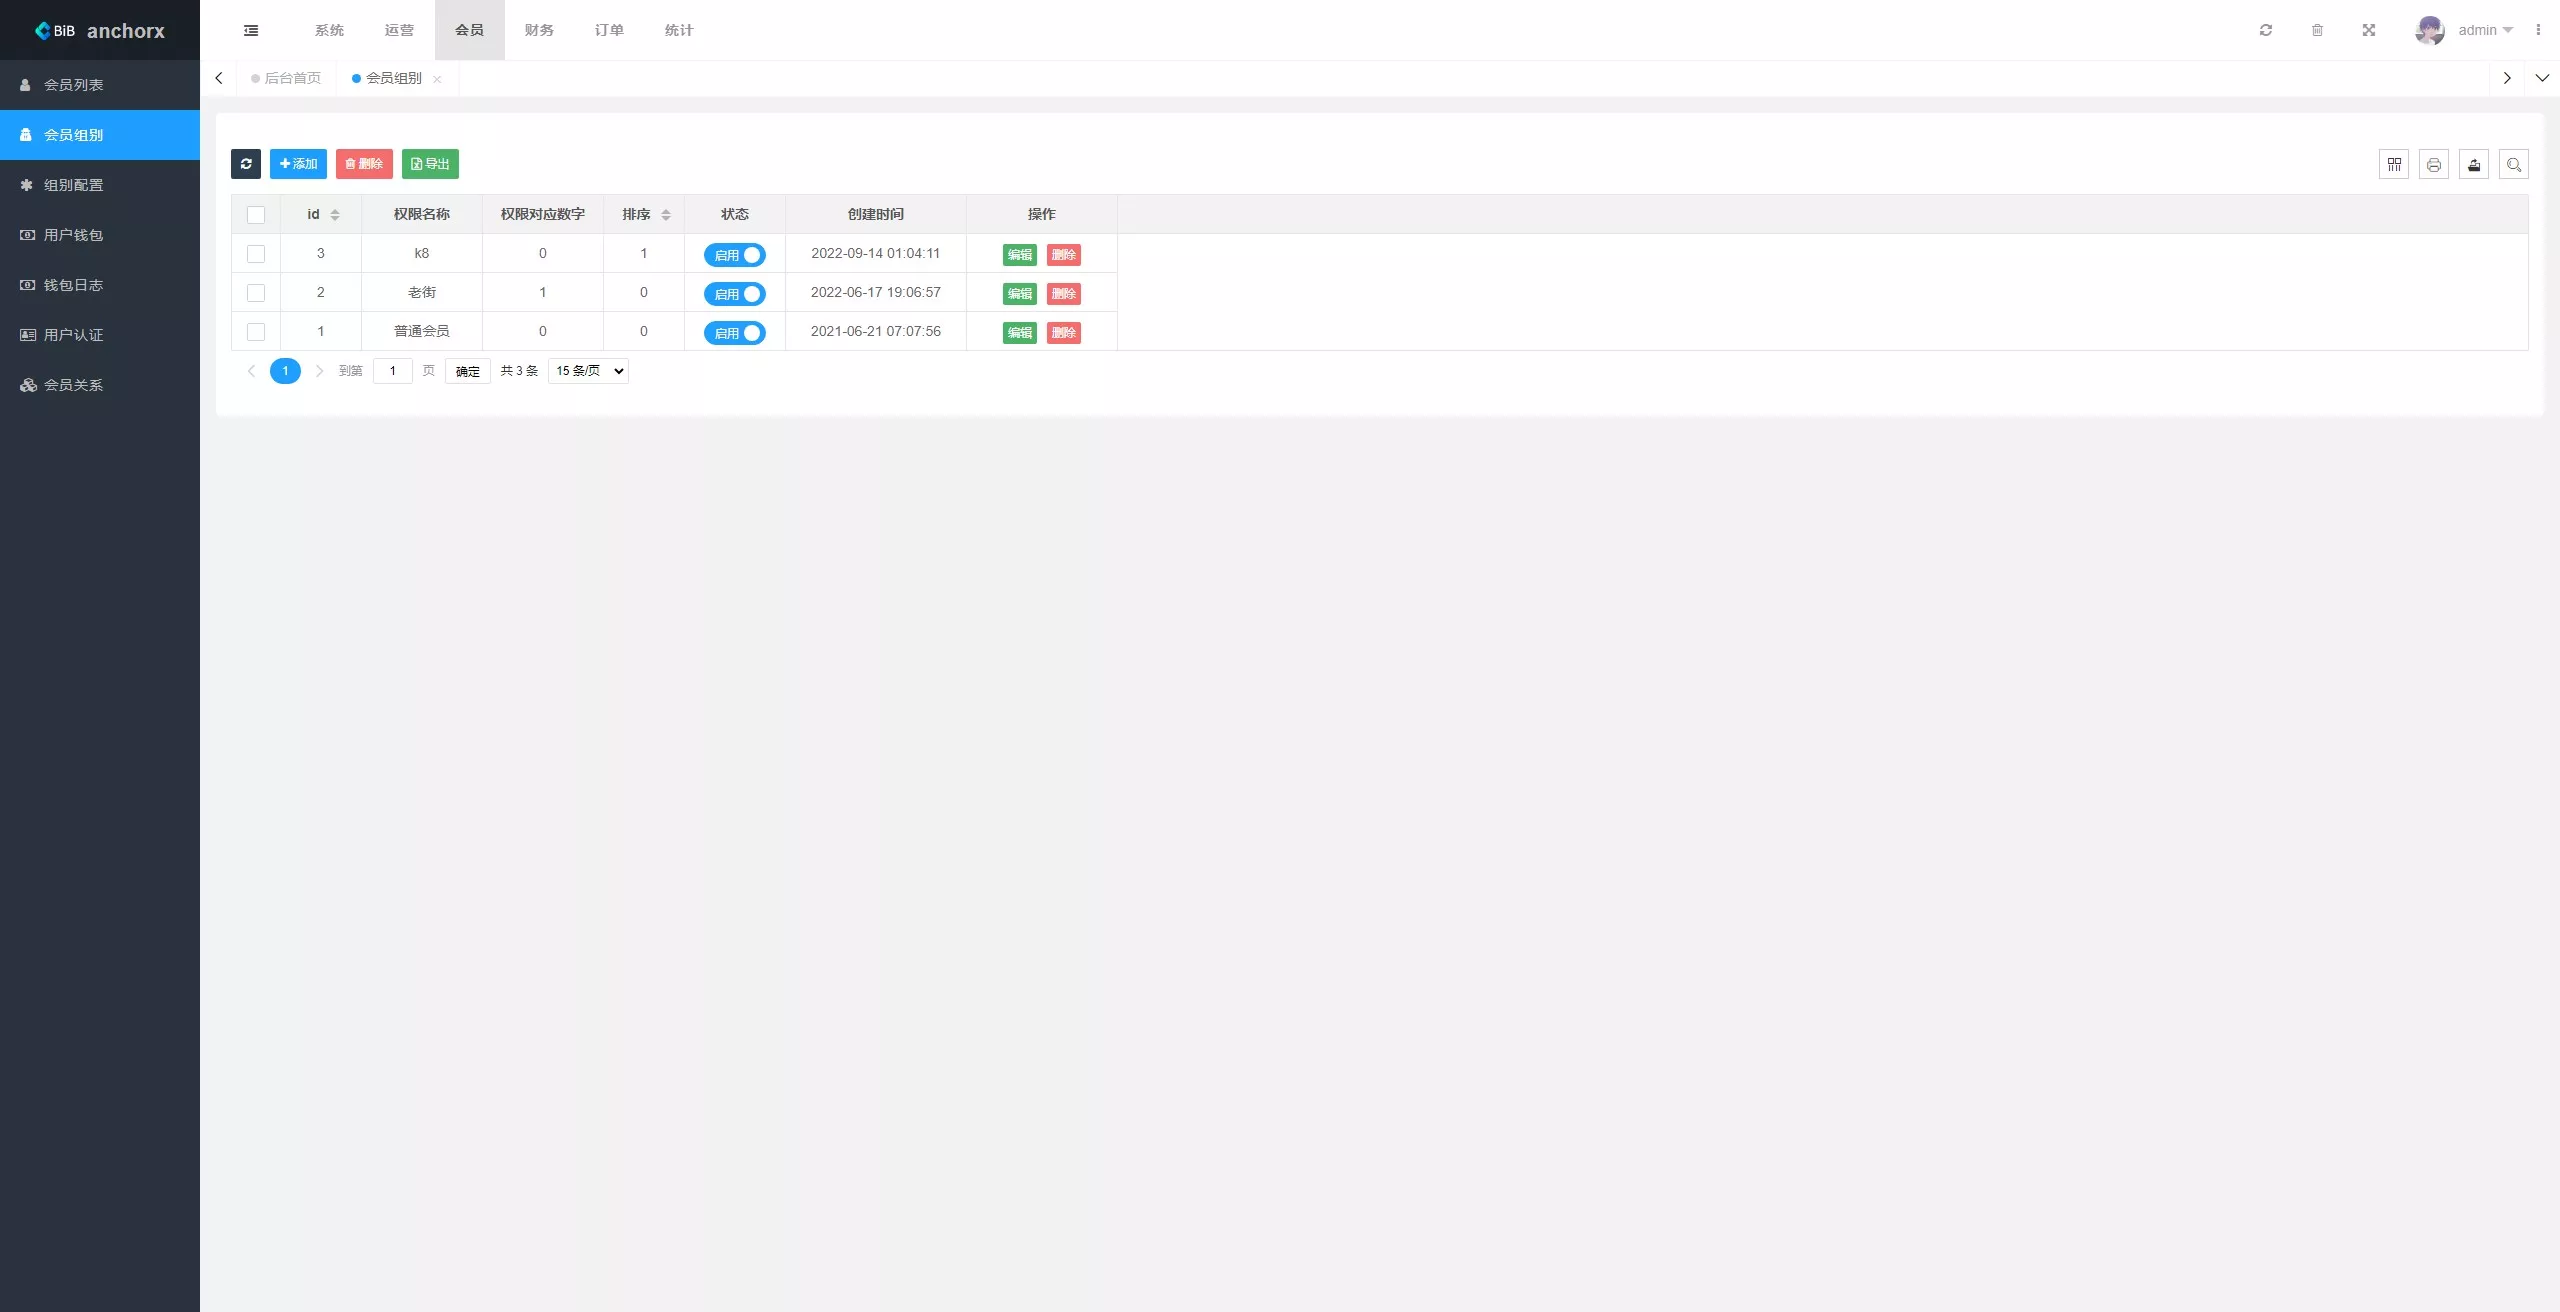This screenshot has height=1312, width=2560.
Task: Click the top-right page refresh icon
Action: [2266, 30]
